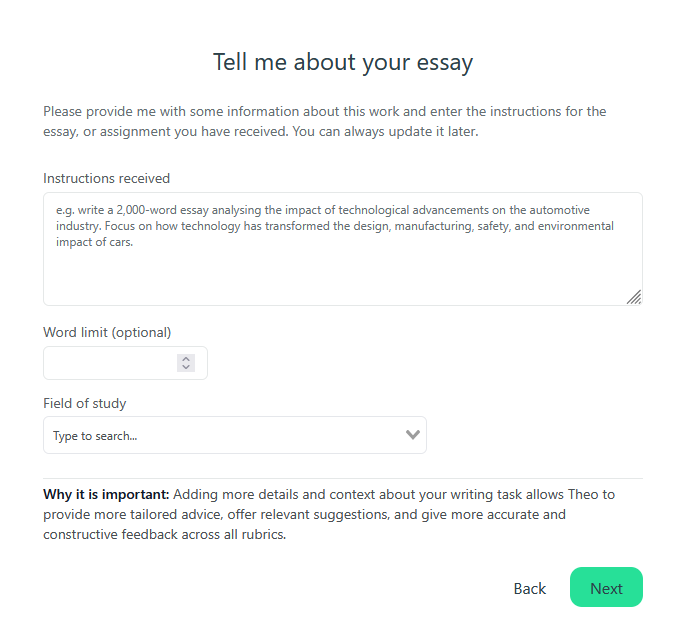Click the 'Tell me about your essay' heading

343,62
